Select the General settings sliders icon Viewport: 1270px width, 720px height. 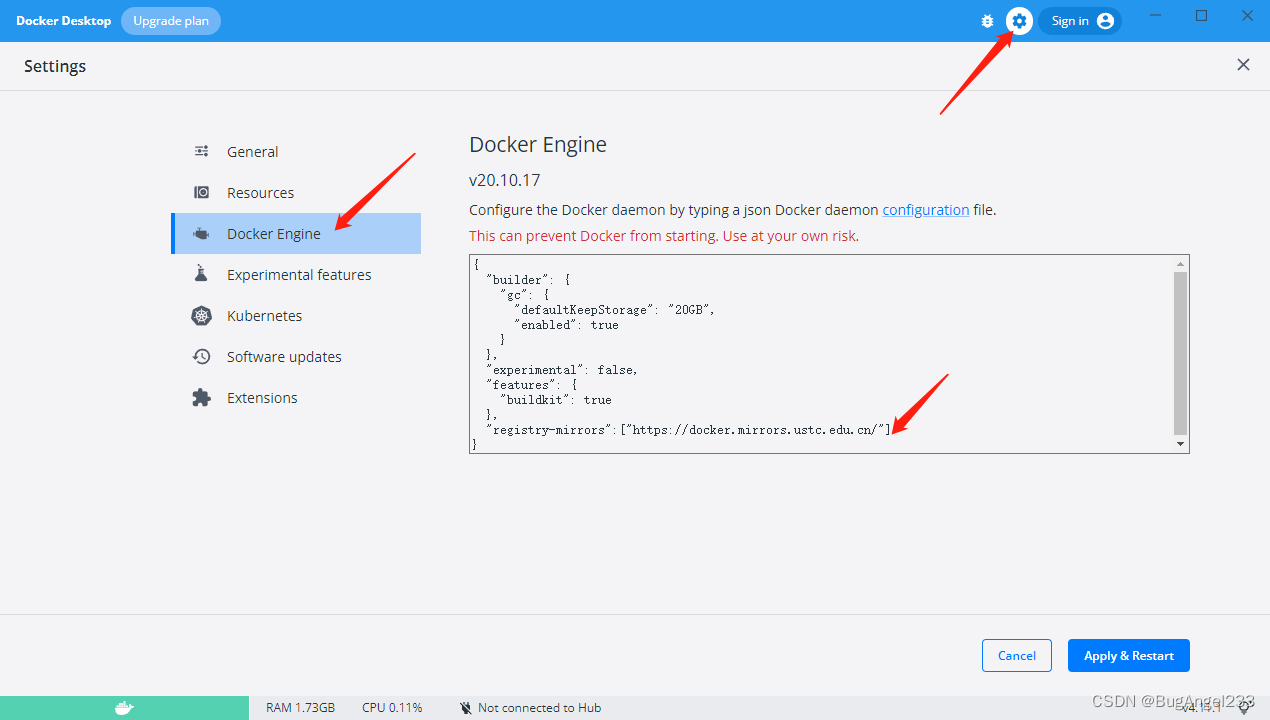pos(201,152)
